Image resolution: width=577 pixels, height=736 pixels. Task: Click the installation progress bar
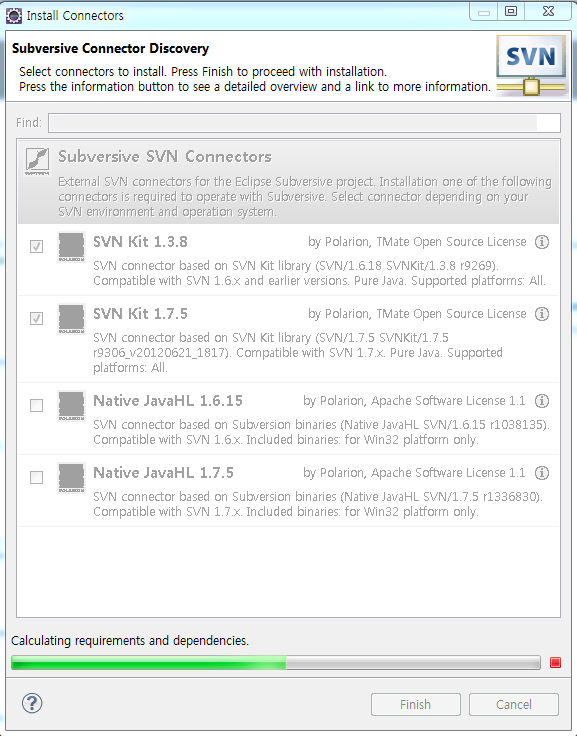[x=276, y=663]
